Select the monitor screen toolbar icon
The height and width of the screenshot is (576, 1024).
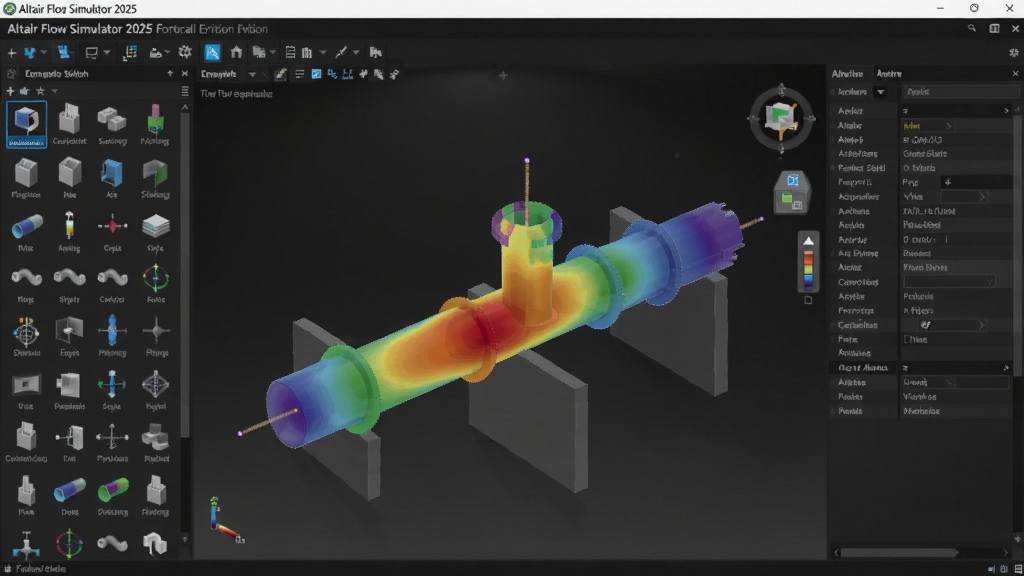click(91, 52)
